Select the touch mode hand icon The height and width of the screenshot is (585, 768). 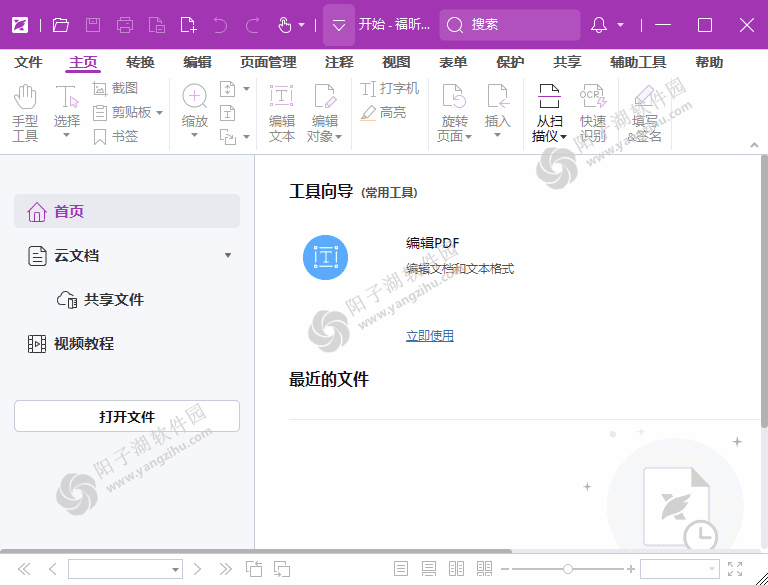click(x=285, y=24)
